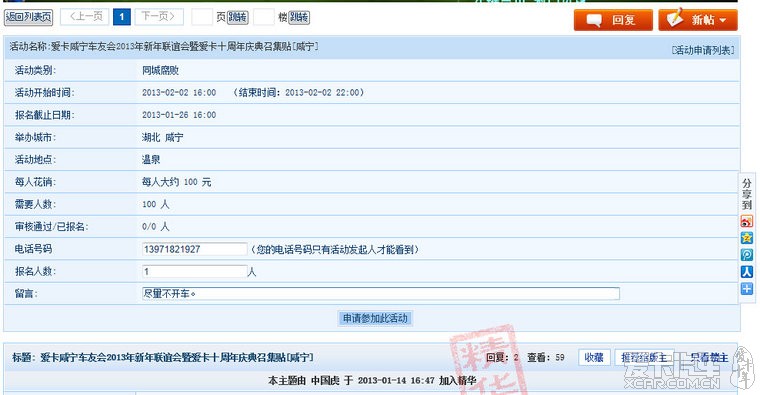This screenshot has width=760, height=395.
Task: Share to QZone star icon
Action: point(746,238)
